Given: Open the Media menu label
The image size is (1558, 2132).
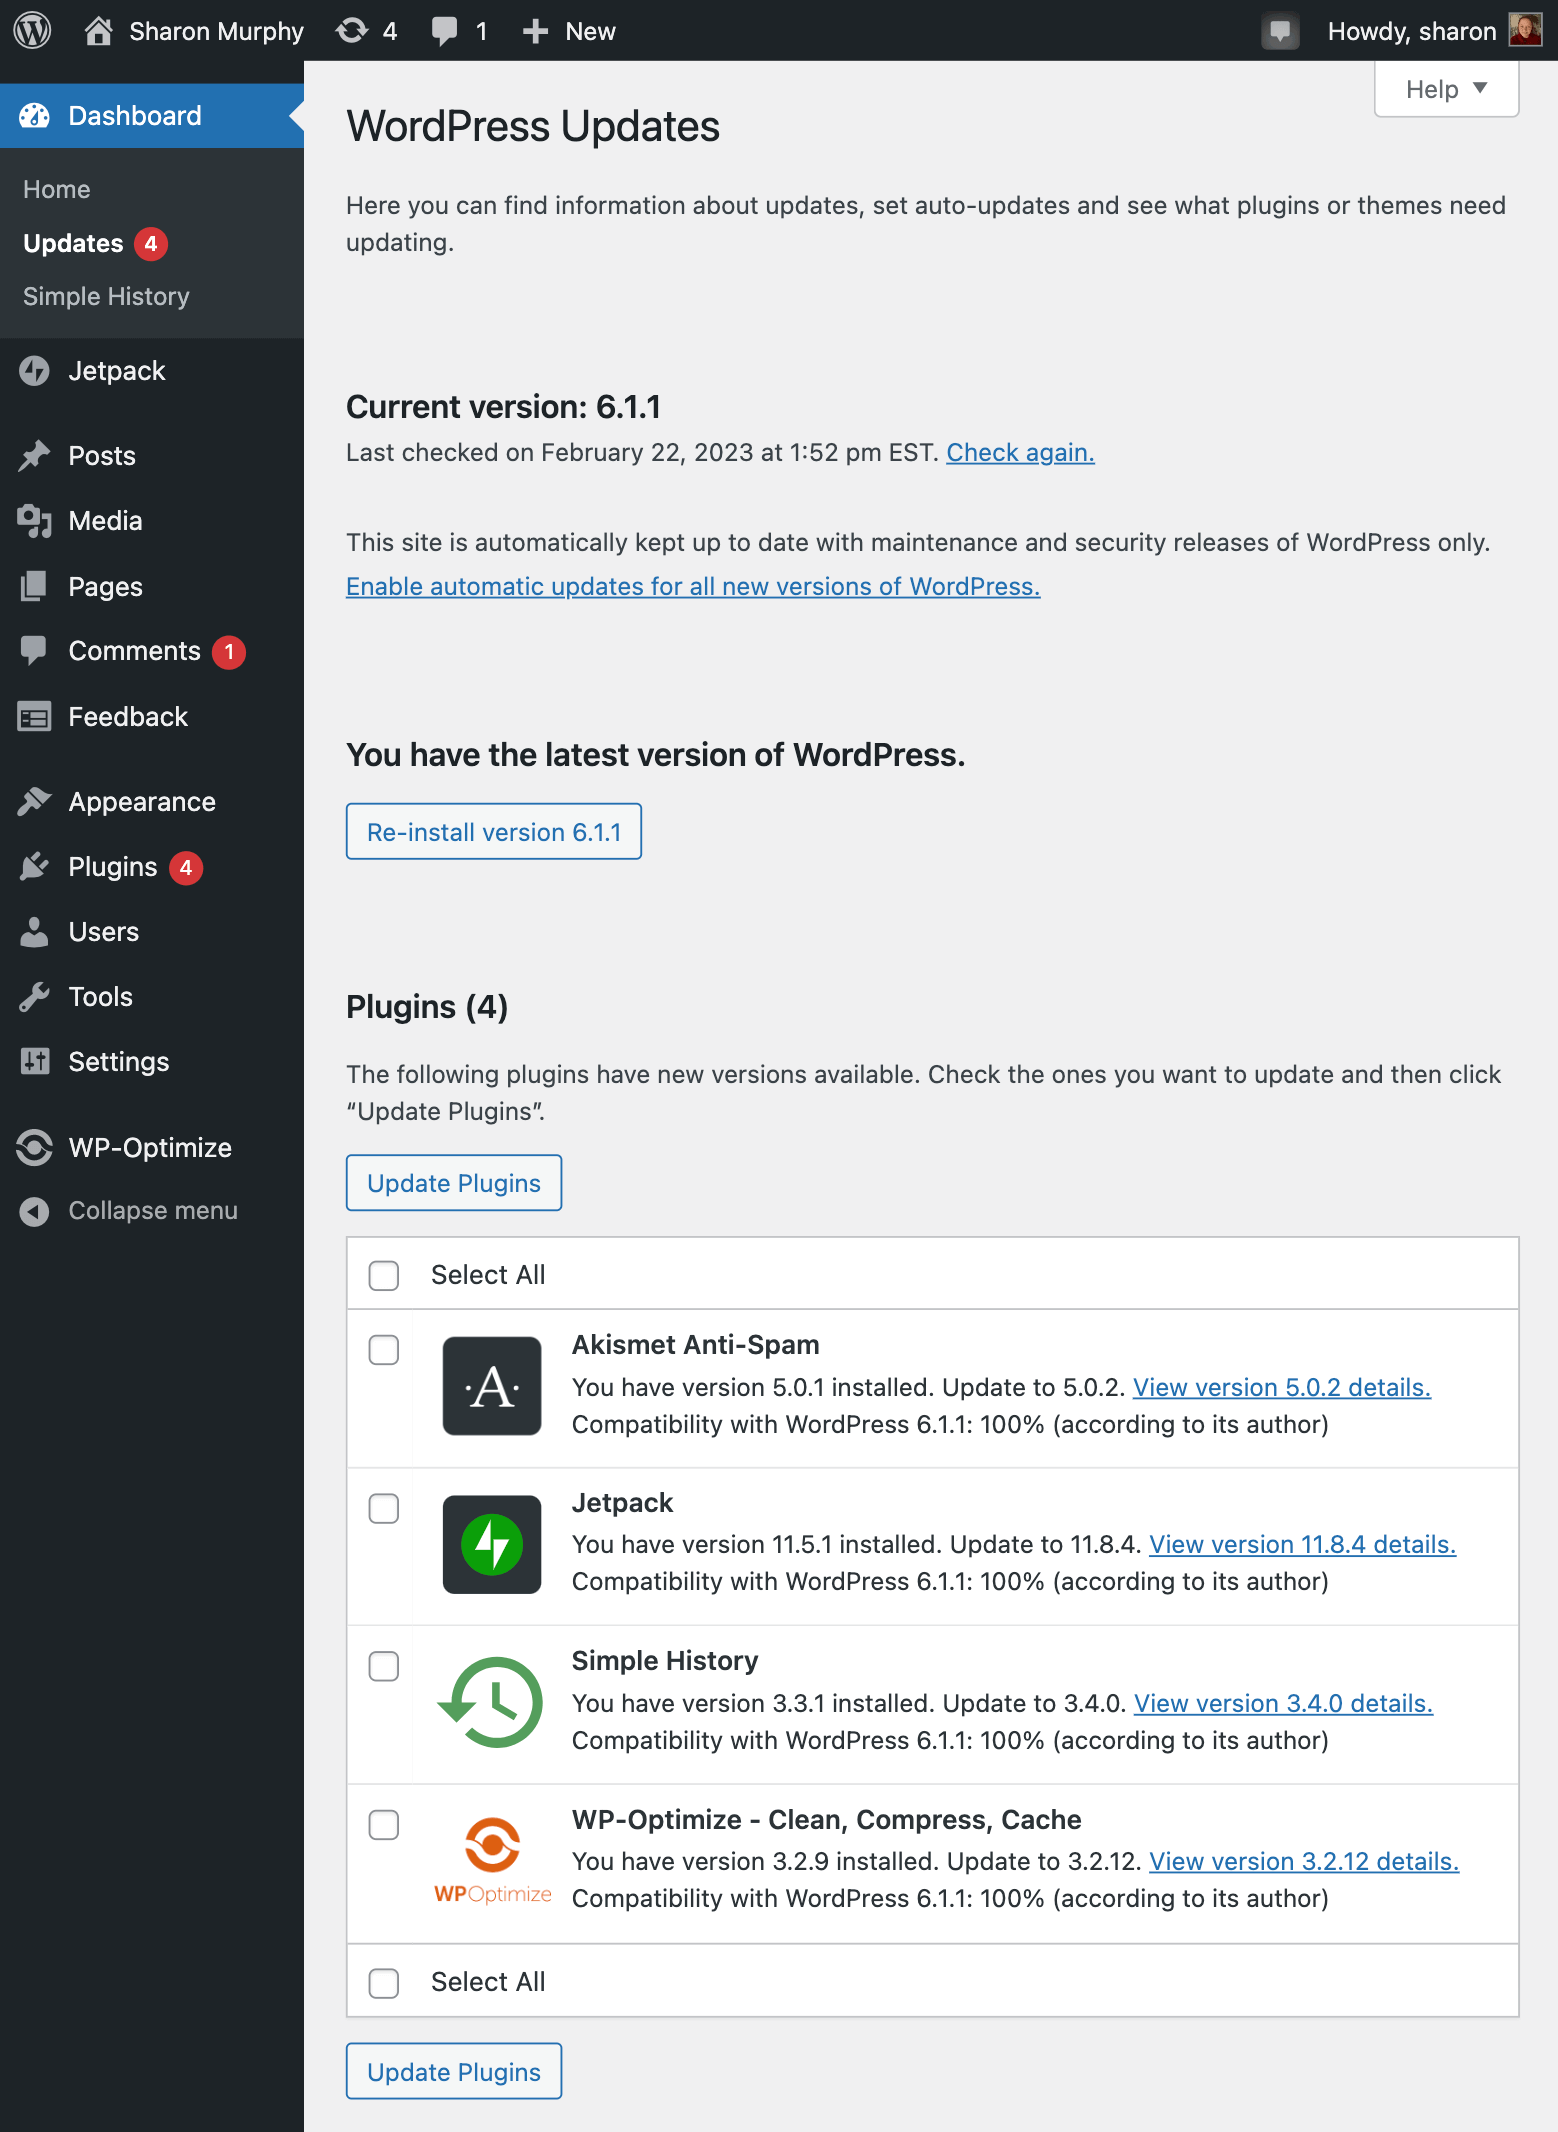Looking at the screenshot, I should (106, 521).
